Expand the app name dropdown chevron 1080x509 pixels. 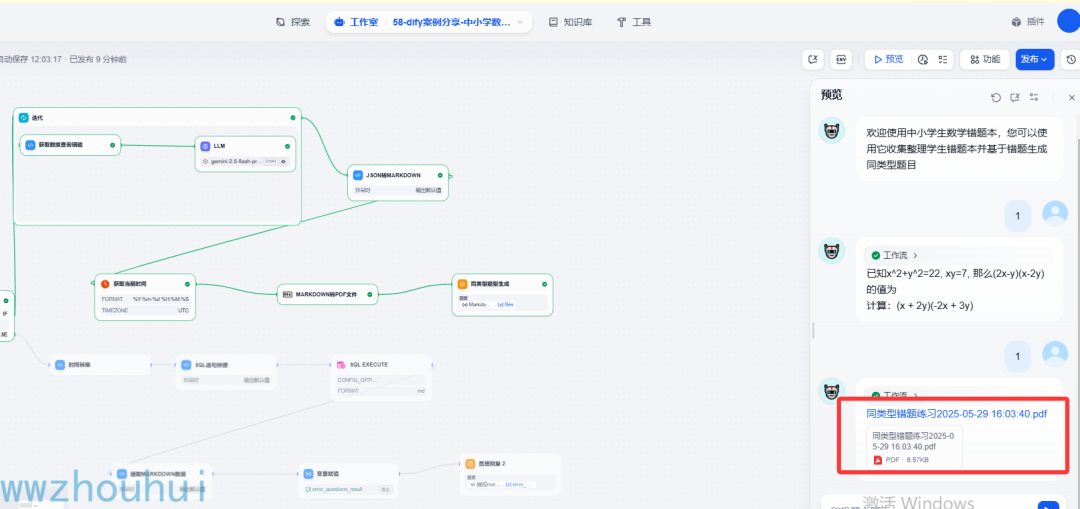[520, 22]
